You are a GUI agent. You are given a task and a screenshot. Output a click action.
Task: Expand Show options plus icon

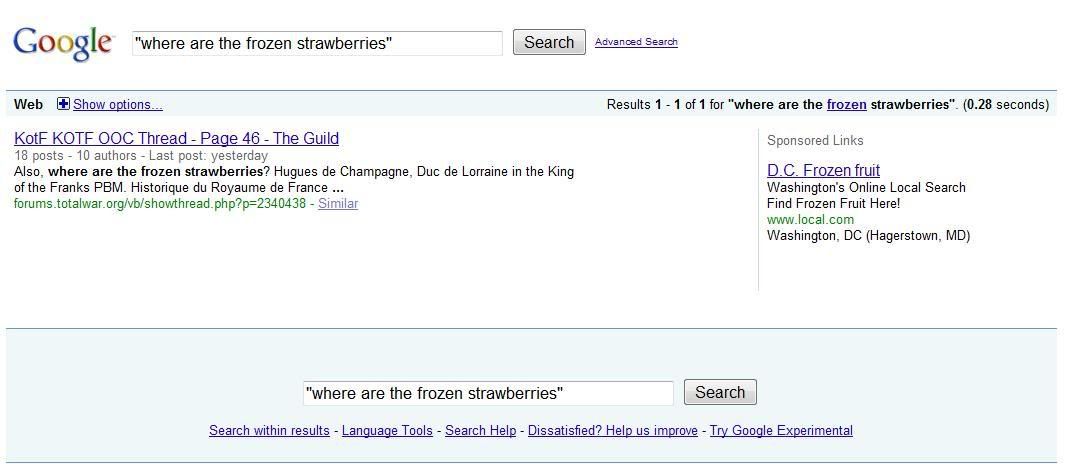click(x=63, y=104)
